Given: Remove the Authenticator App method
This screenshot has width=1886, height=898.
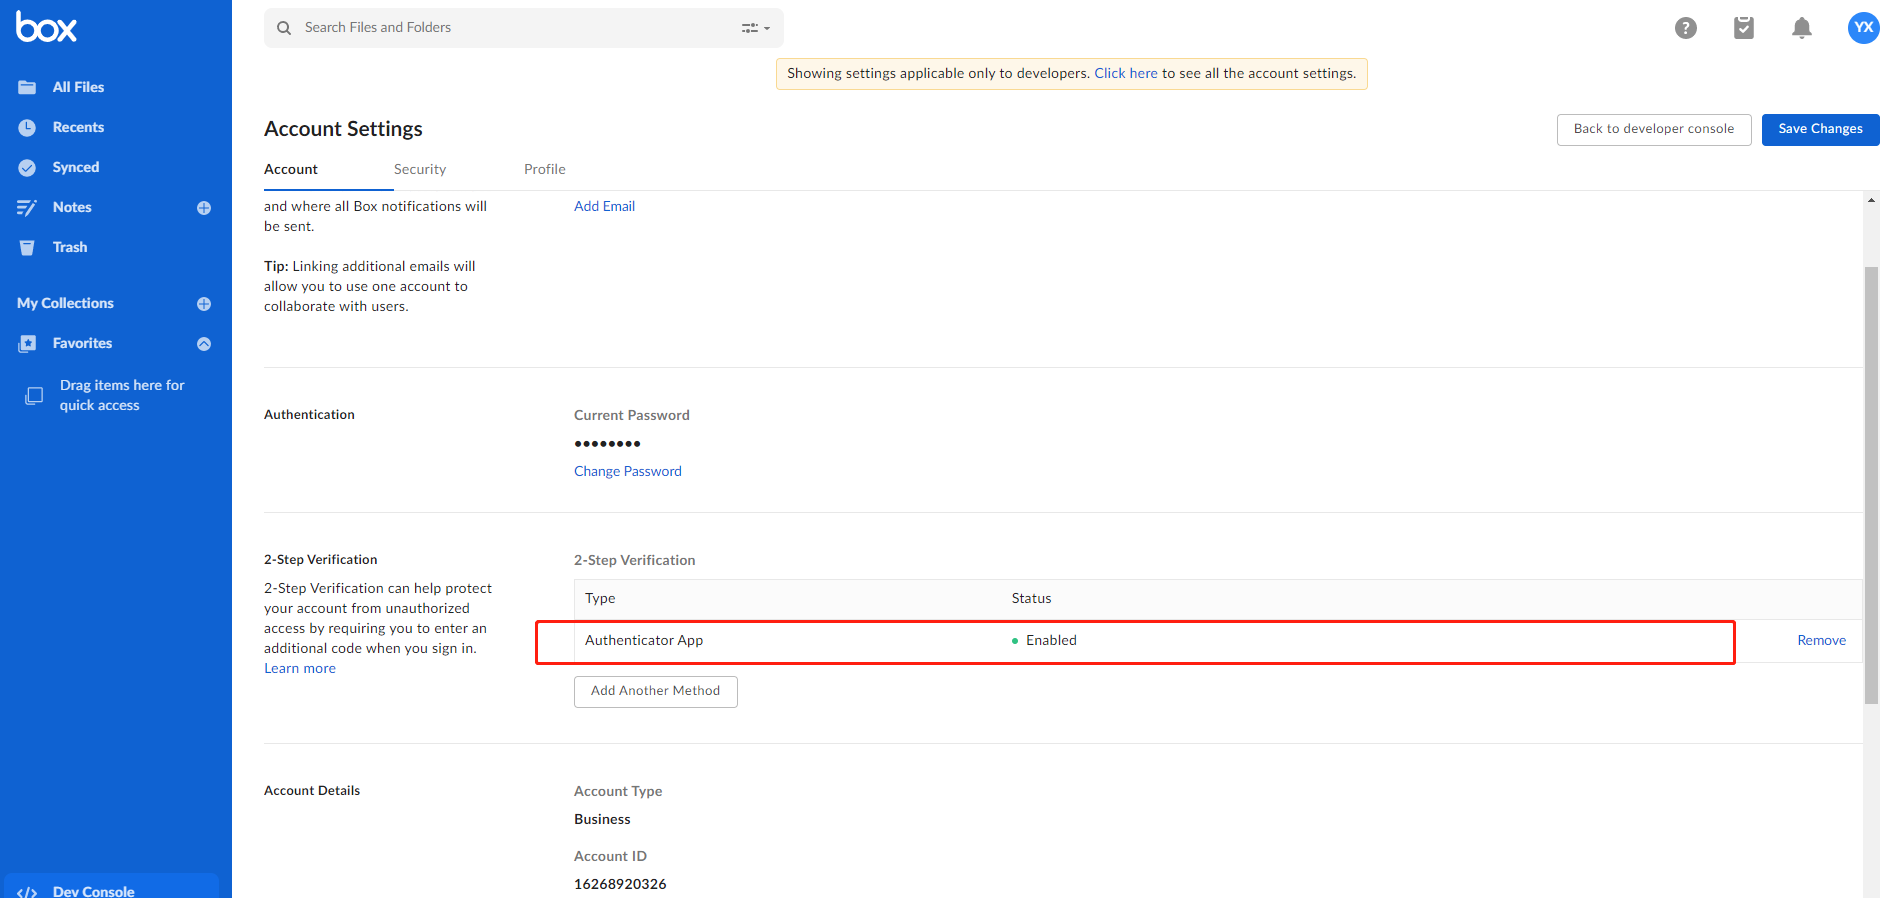Looking at the screenshot, I should pos(1821,641).
